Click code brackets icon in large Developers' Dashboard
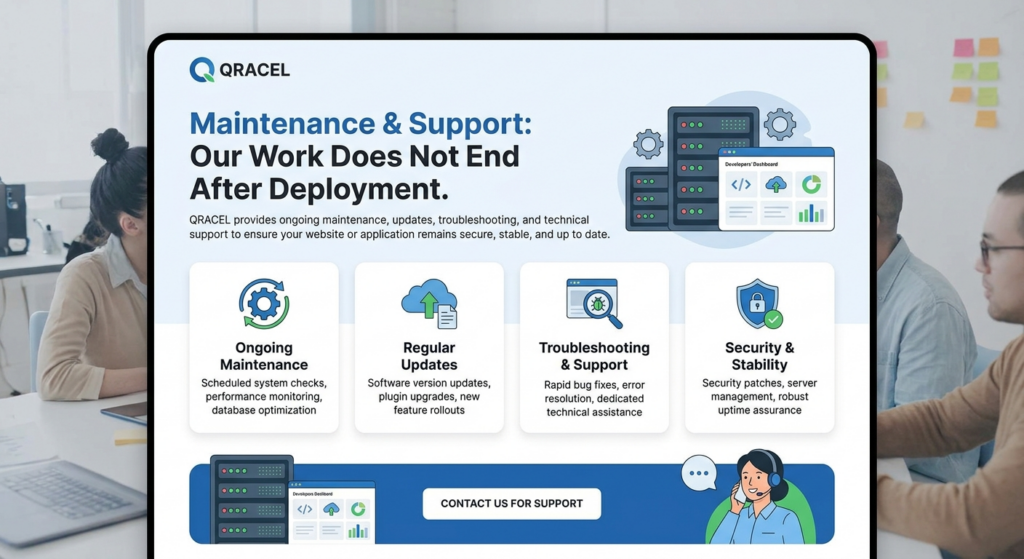The image size is (1024, 559). pyautogui.click(x=741, y=185)
